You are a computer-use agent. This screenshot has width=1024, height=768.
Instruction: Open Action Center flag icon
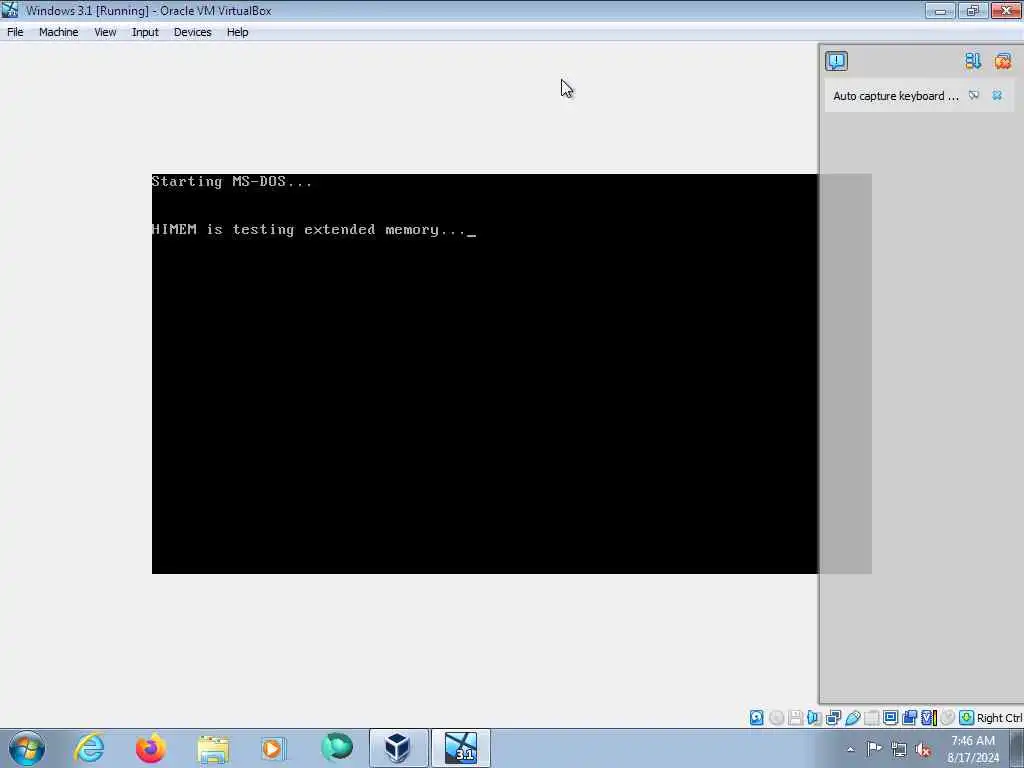pyautogui.click(x=874, y=749)
